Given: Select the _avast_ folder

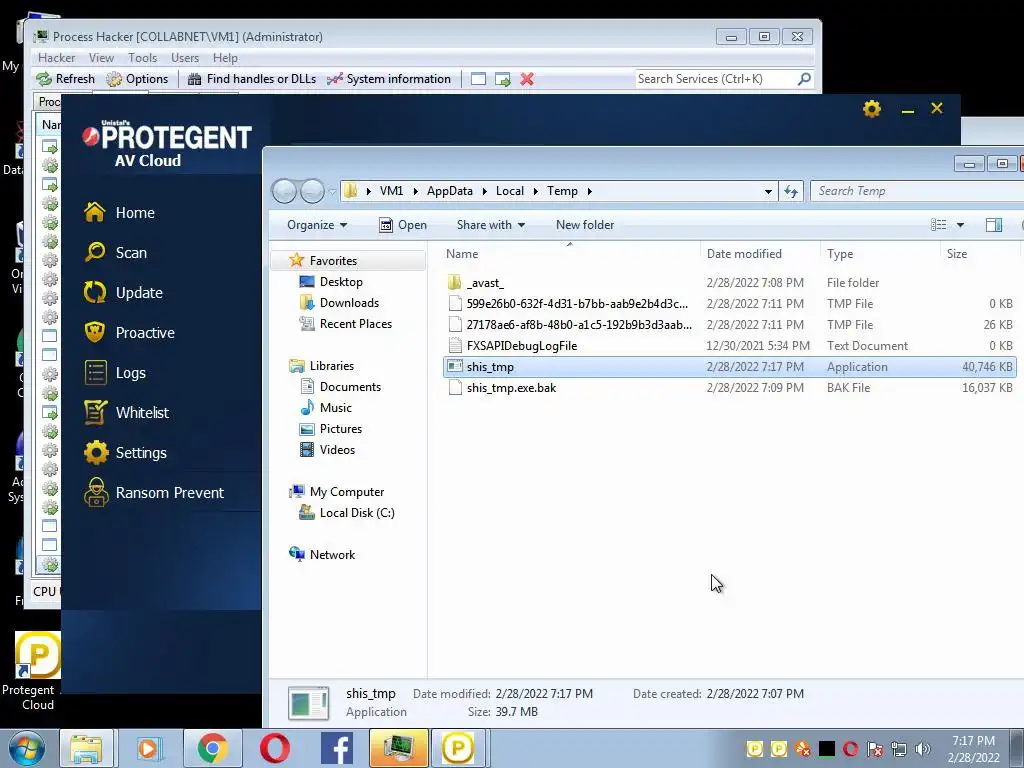Looking at the screenshot, I should coord(729,283).
